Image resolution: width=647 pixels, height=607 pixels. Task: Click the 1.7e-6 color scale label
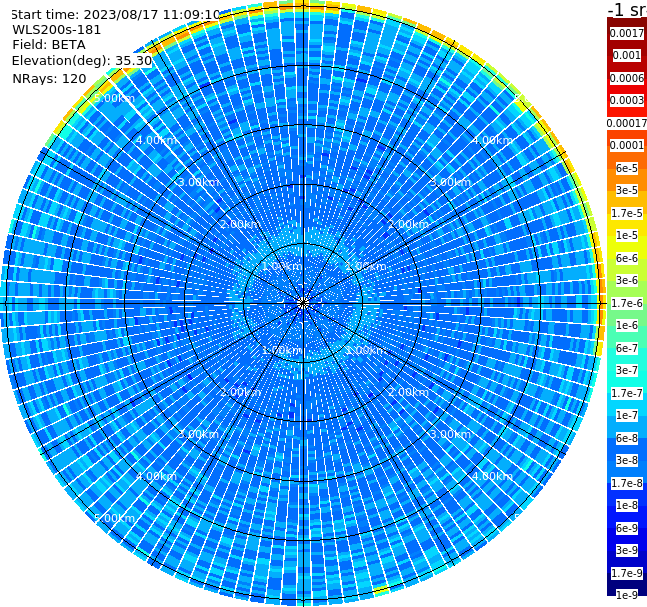click(x=627, y=303)
